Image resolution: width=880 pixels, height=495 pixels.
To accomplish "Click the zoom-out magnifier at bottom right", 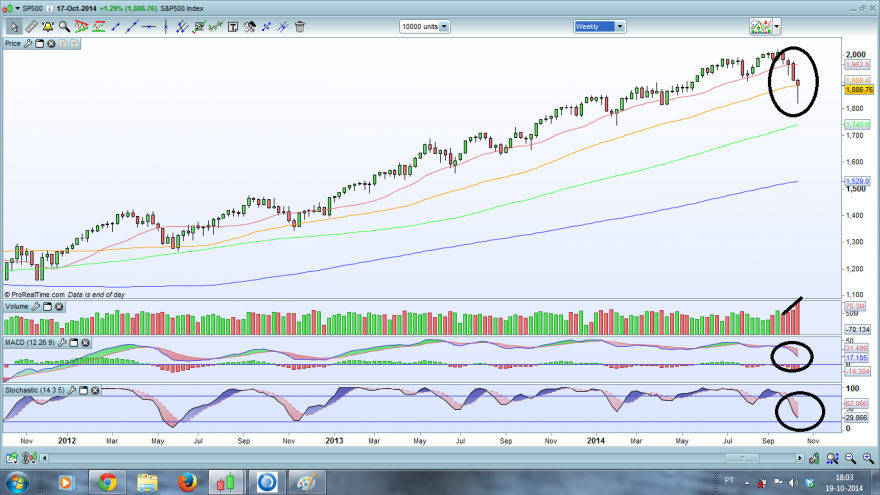I will tap(851, 459).
